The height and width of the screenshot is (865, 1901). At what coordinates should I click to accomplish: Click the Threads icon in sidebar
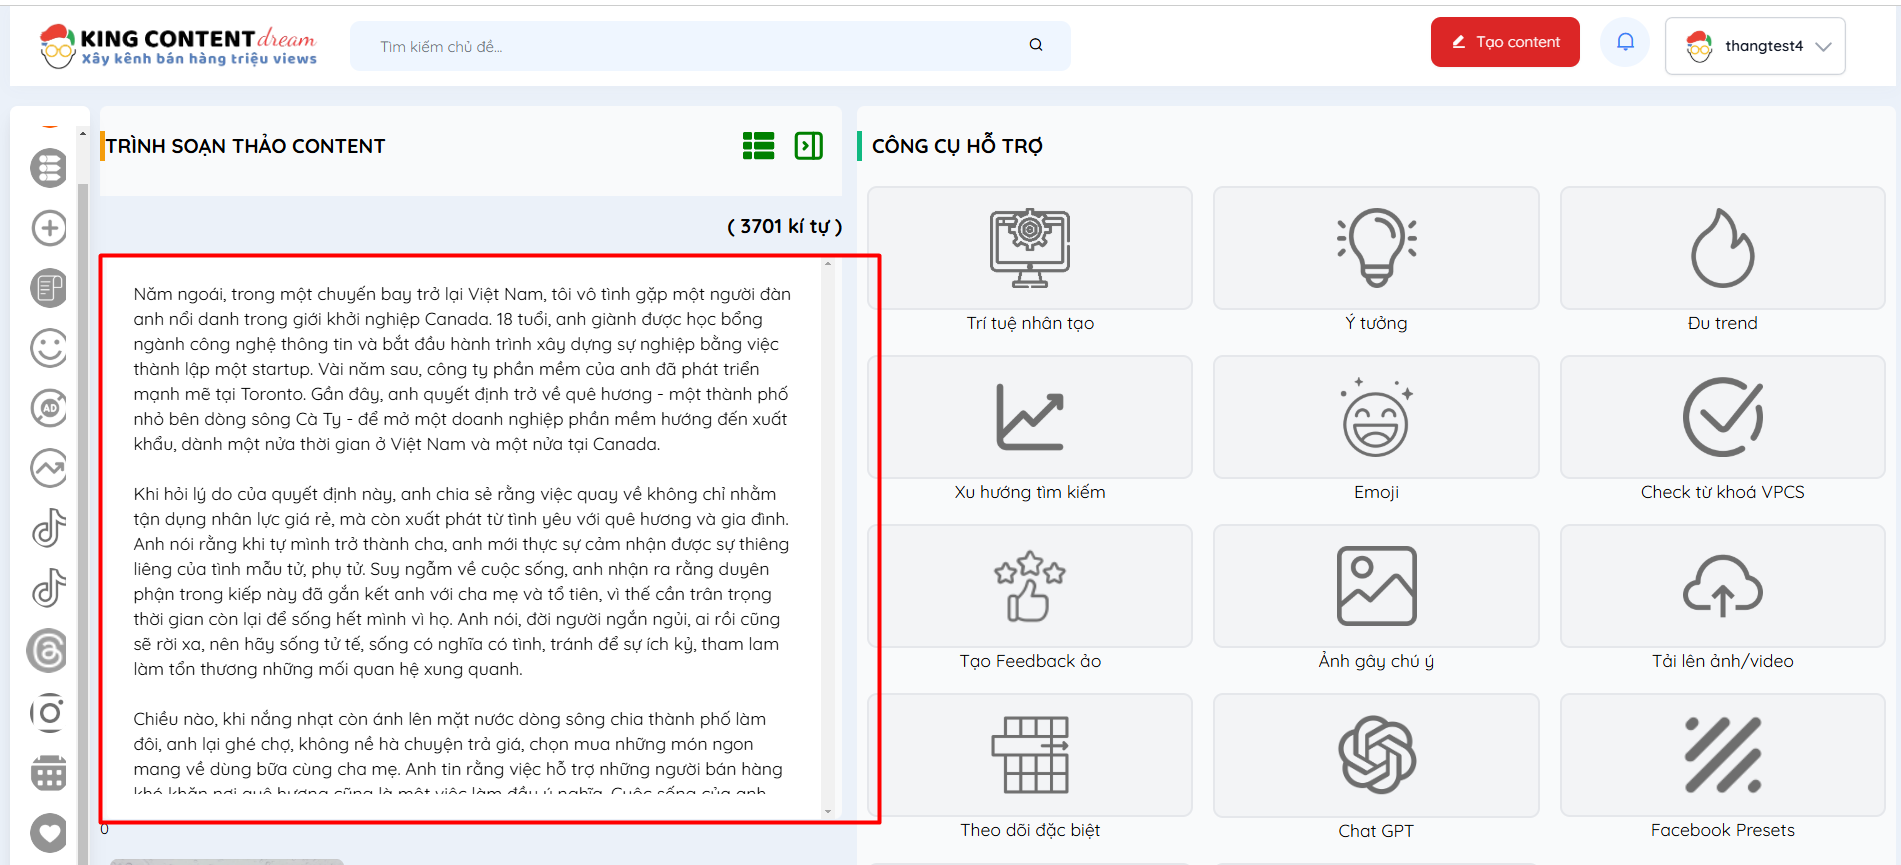(x=48, y=651)
